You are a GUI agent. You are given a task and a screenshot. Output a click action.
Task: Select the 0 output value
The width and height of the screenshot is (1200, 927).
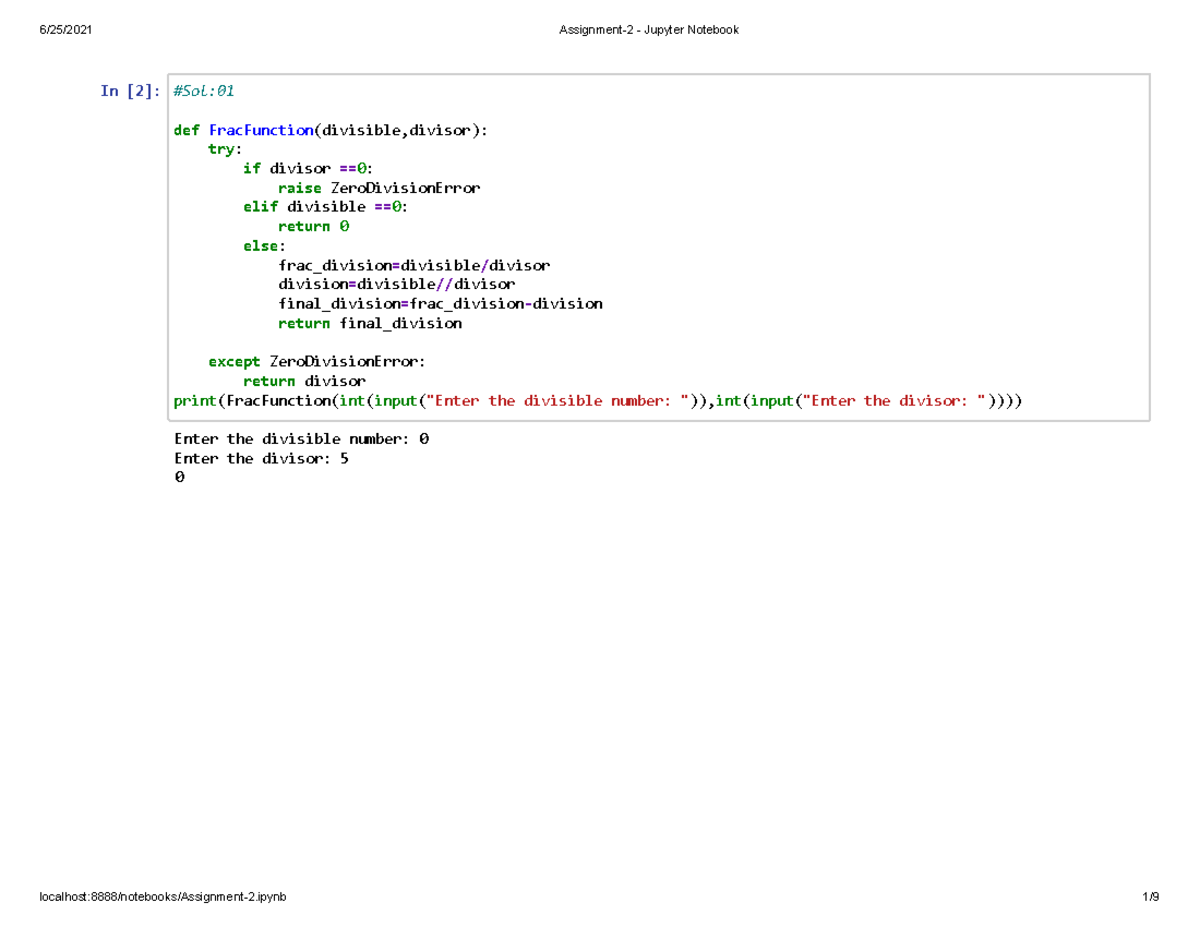(x=180, y=476)
